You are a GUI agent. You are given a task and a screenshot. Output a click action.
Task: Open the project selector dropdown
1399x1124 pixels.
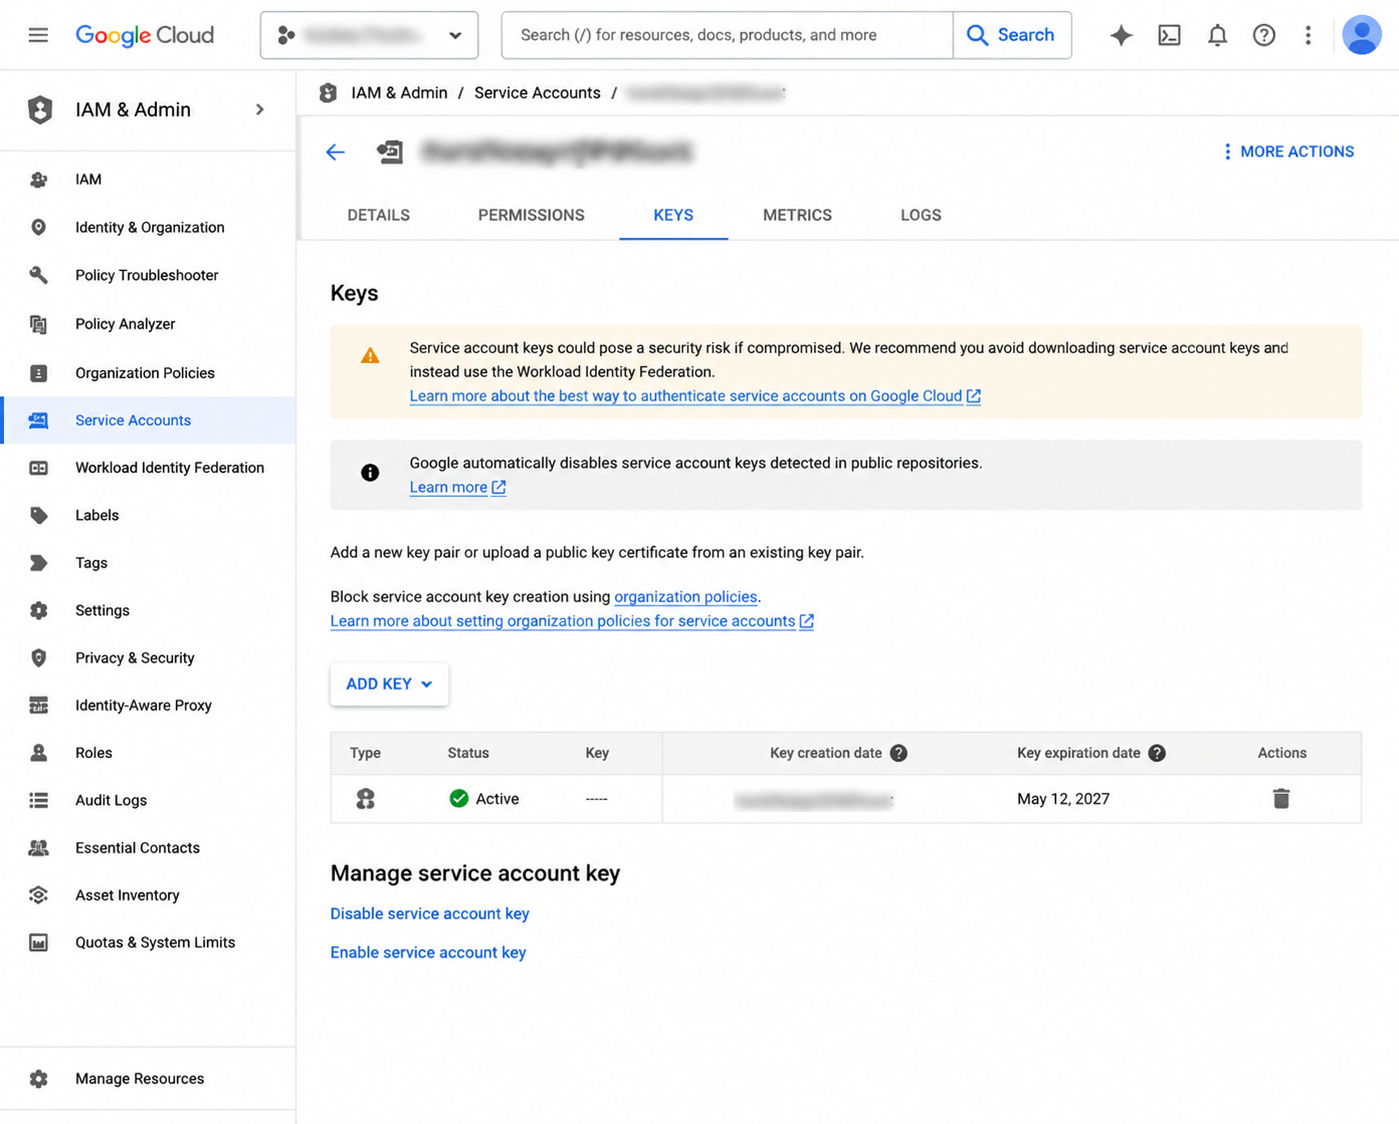369,35
